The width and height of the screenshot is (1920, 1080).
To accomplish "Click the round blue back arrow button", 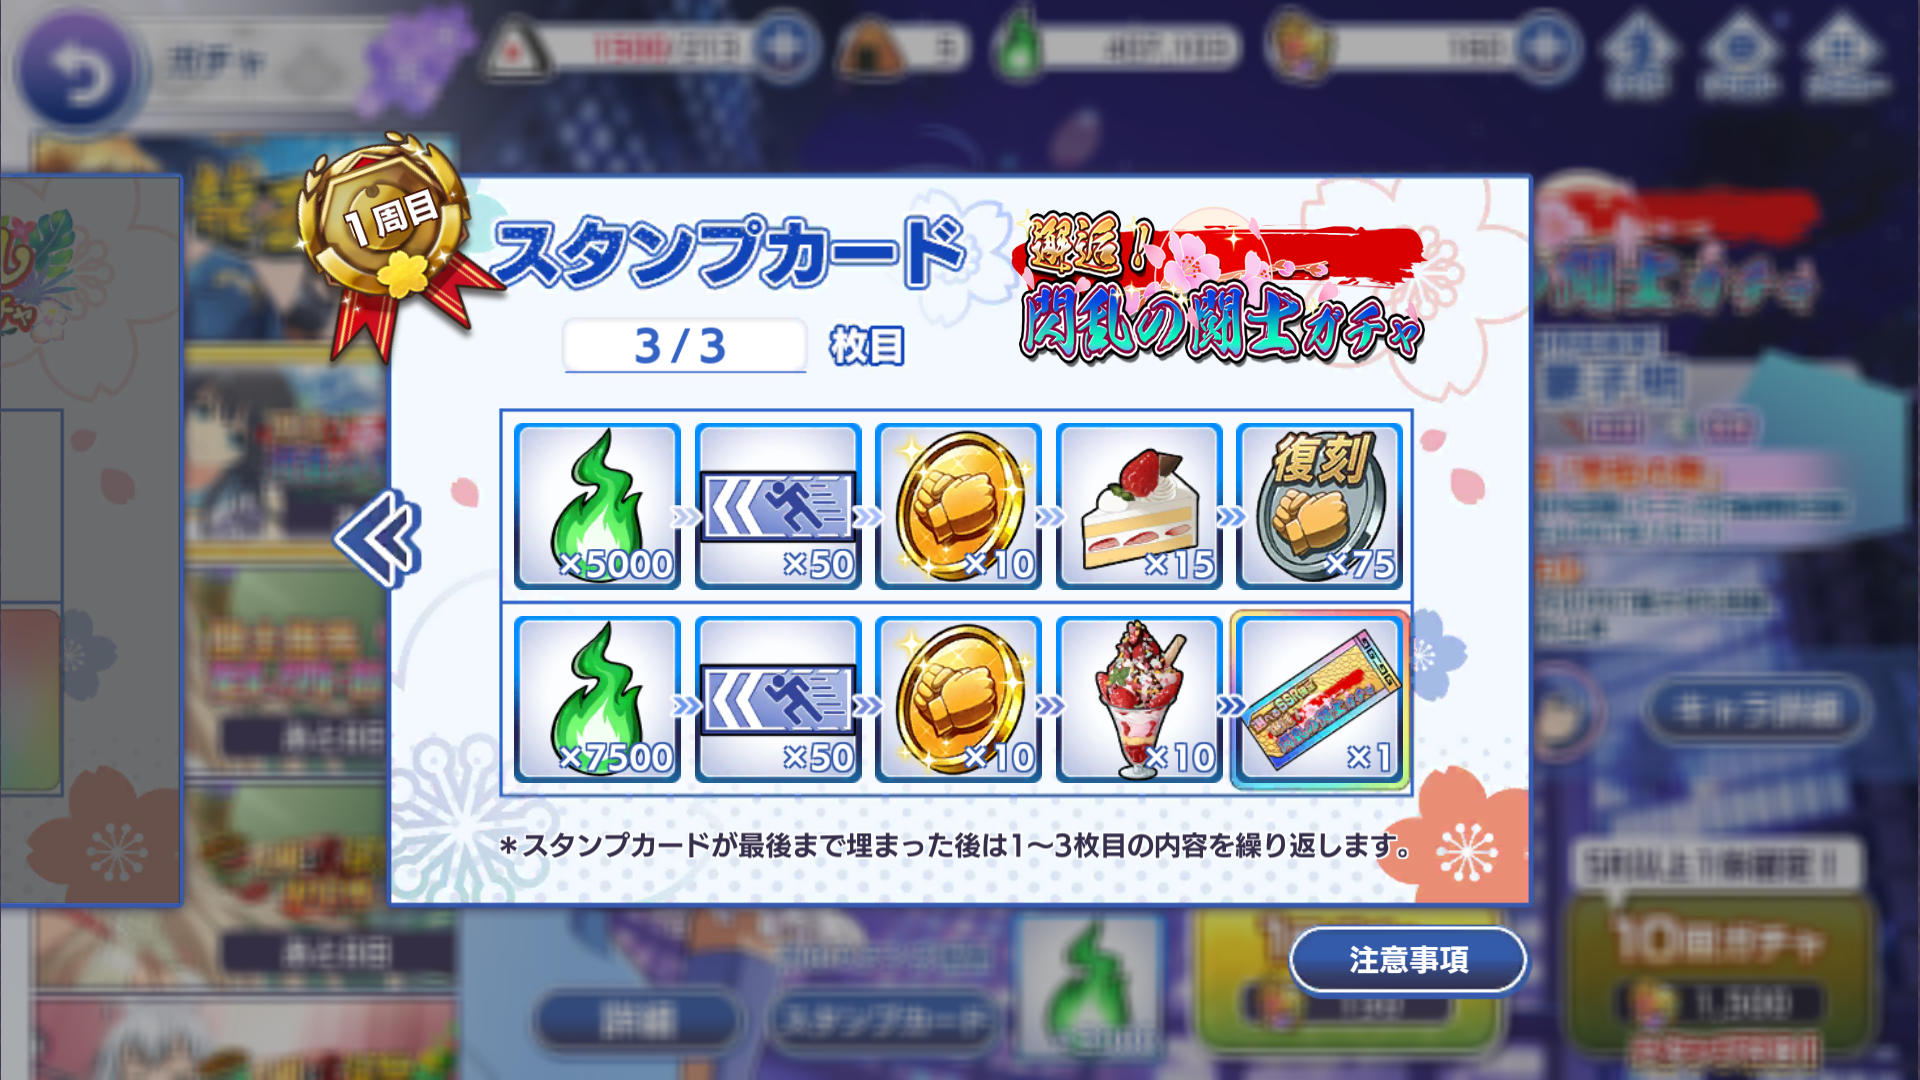I will coord(76,72).
